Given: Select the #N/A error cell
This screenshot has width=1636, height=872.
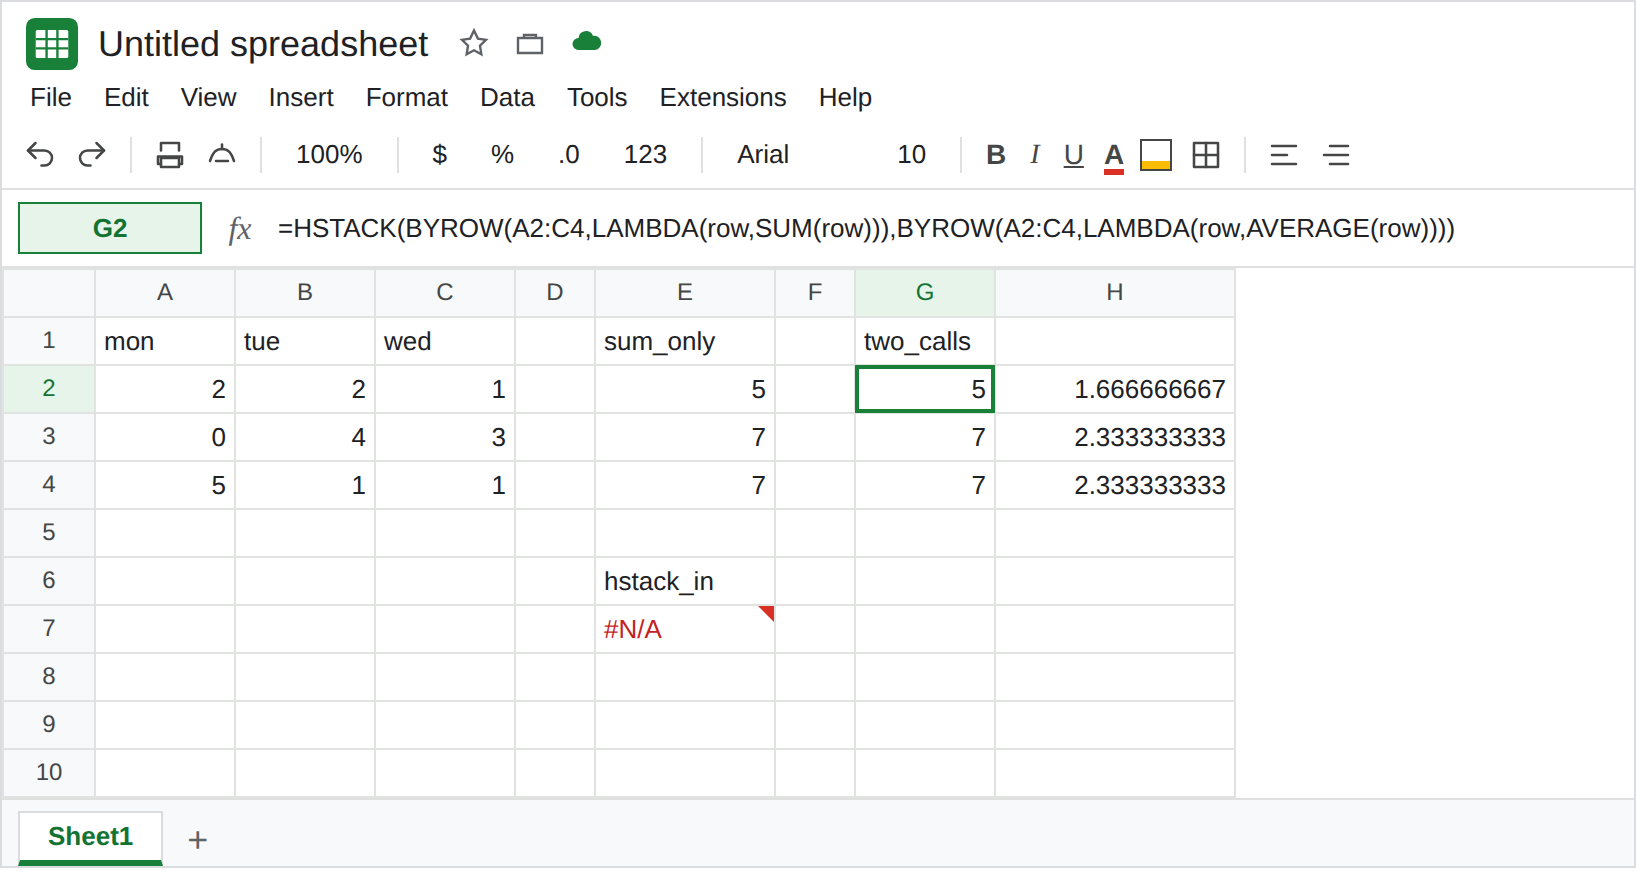Looking at the screenshot, I should tap(685, 629).
